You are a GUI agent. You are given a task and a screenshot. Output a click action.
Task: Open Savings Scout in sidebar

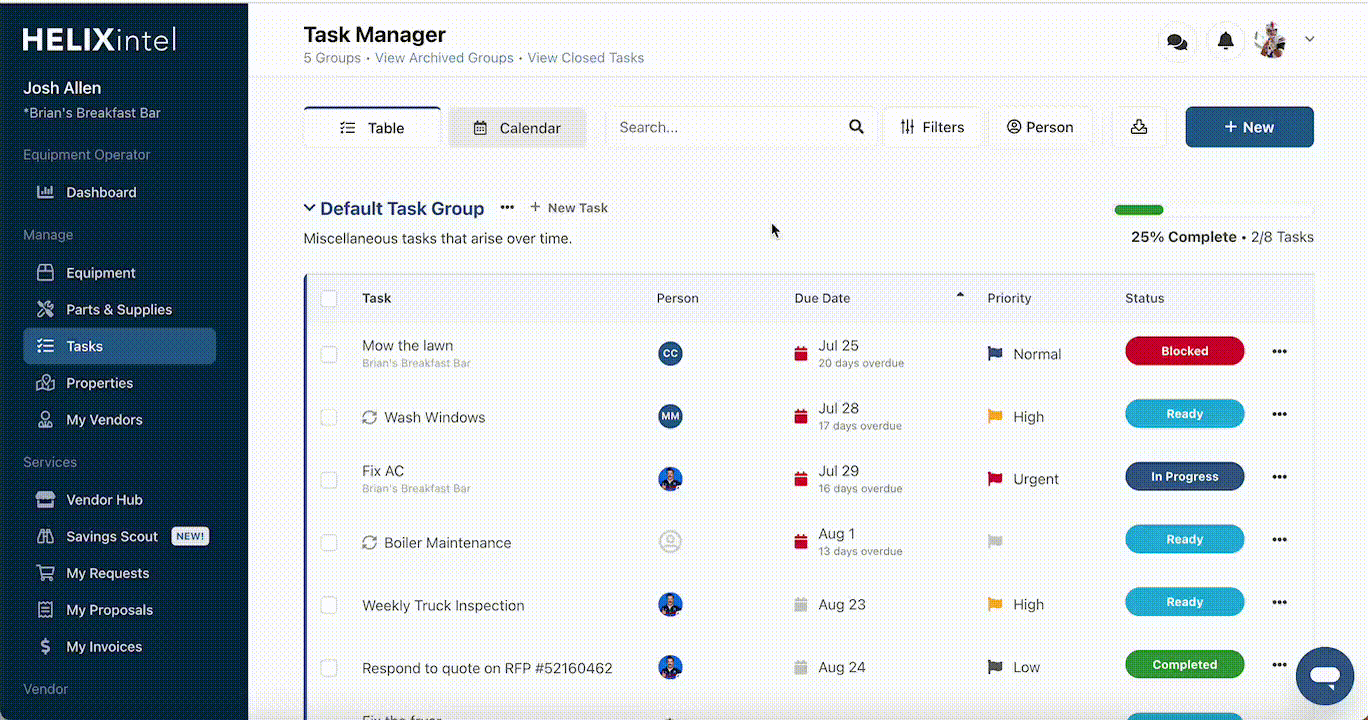(120, 537)
